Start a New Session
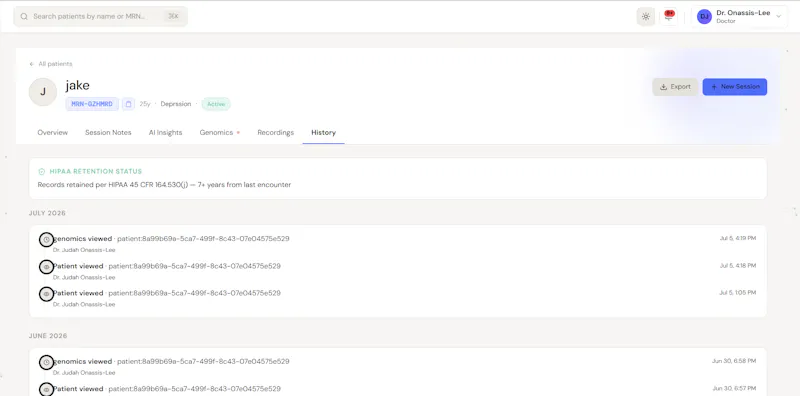Screen dimensions: 800x396 coord(735,87)
